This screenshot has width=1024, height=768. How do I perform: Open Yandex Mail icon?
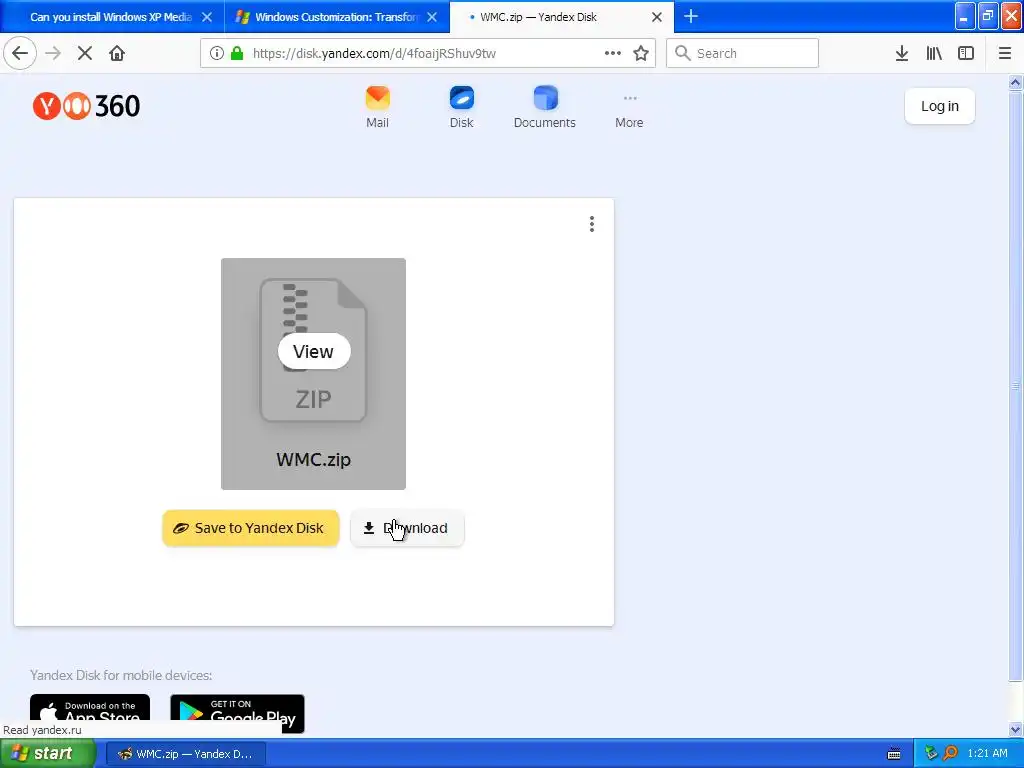click(377, 107)
